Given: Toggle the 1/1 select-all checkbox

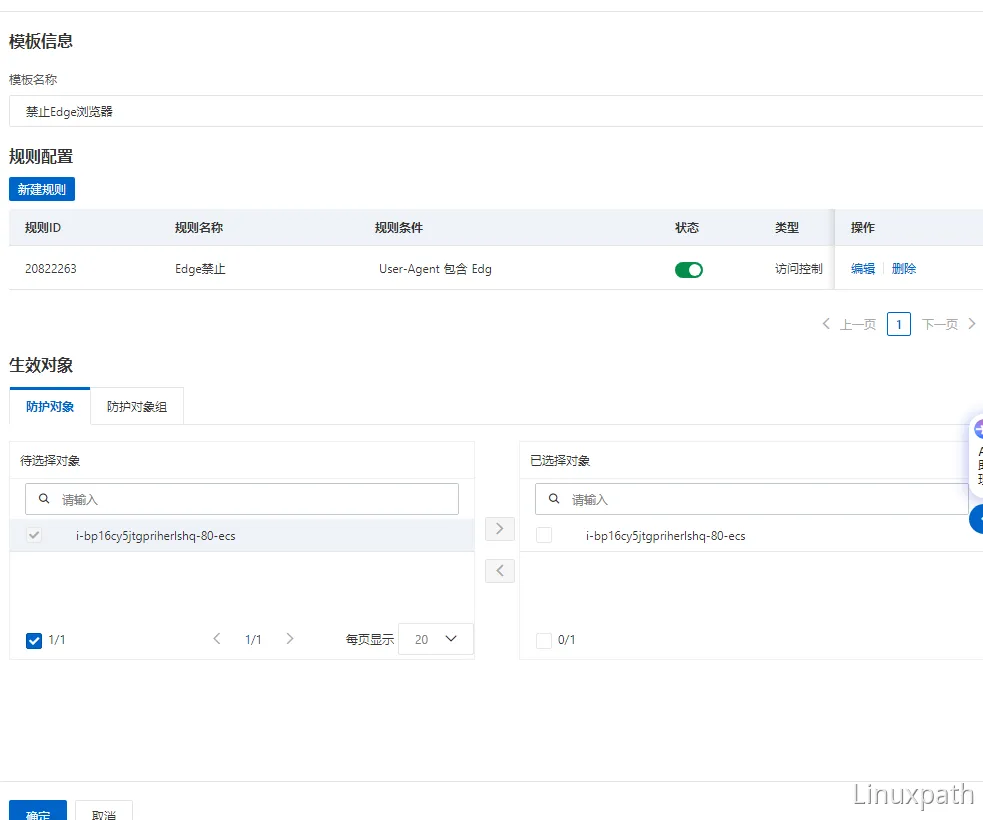Looking at the screenshot, I should pyautogui.click(x=34, y=640).
